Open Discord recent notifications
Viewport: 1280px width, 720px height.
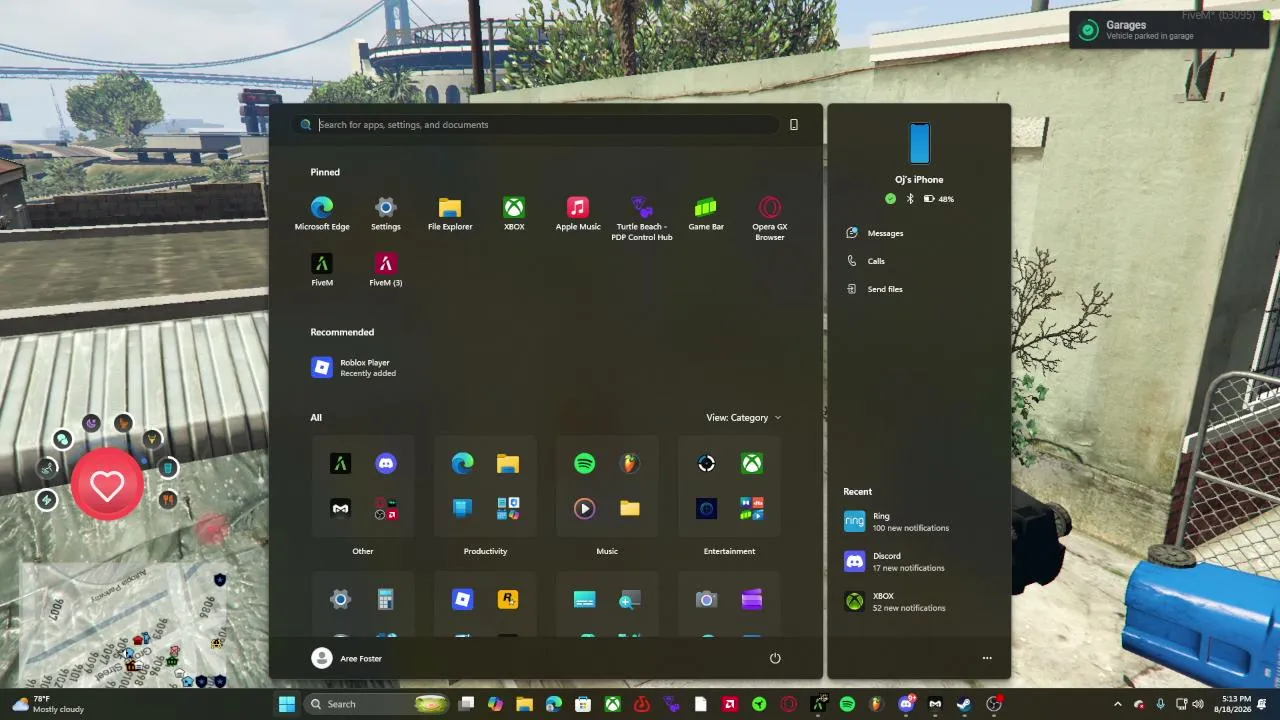(x=895, y=562)
